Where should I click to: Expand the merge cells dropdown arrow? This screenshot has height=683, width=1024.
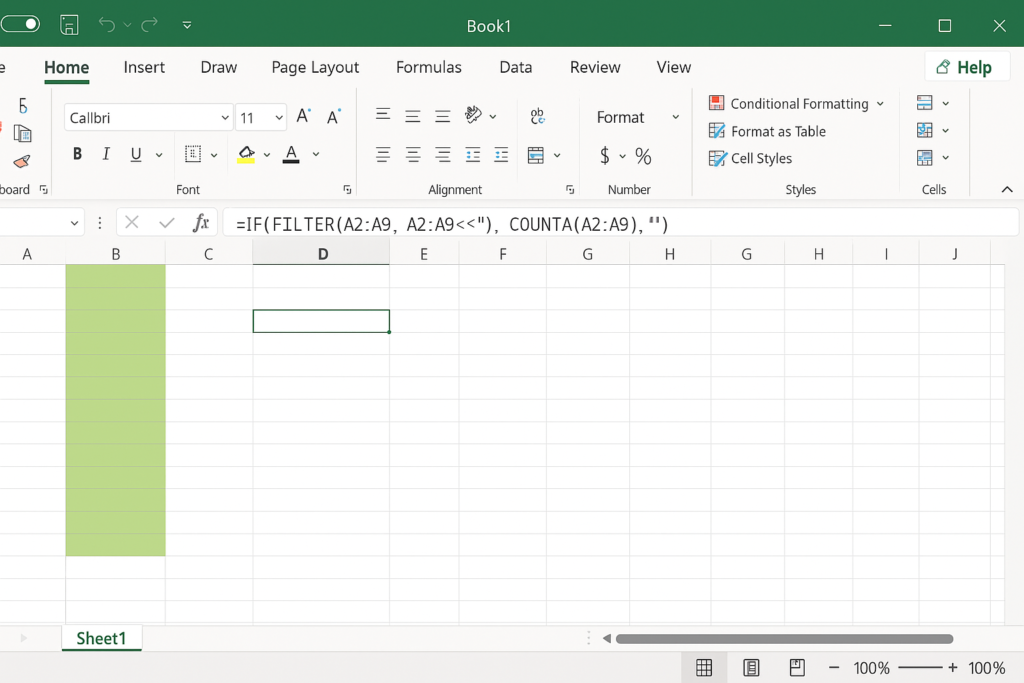pos(557,155)
